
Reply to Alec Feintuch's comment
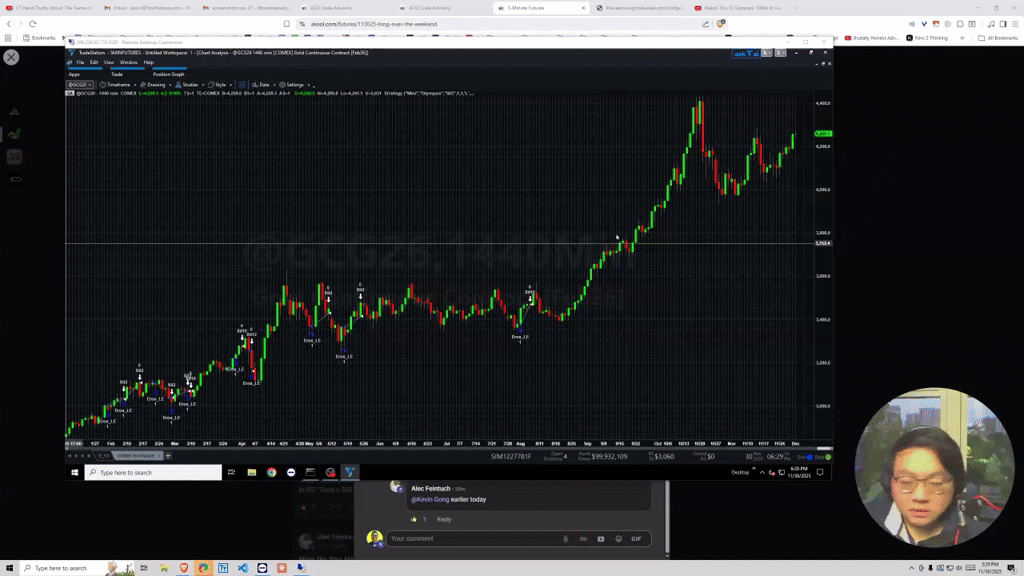(443, 519)
